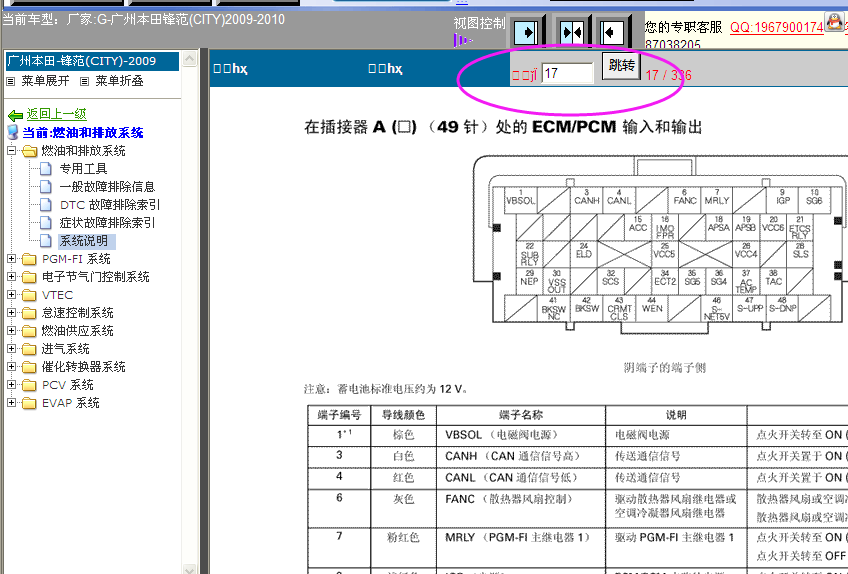Click the 催化转换器系统 folder icon
Viewport: 848px width, 574px height.
click(30, 367)
